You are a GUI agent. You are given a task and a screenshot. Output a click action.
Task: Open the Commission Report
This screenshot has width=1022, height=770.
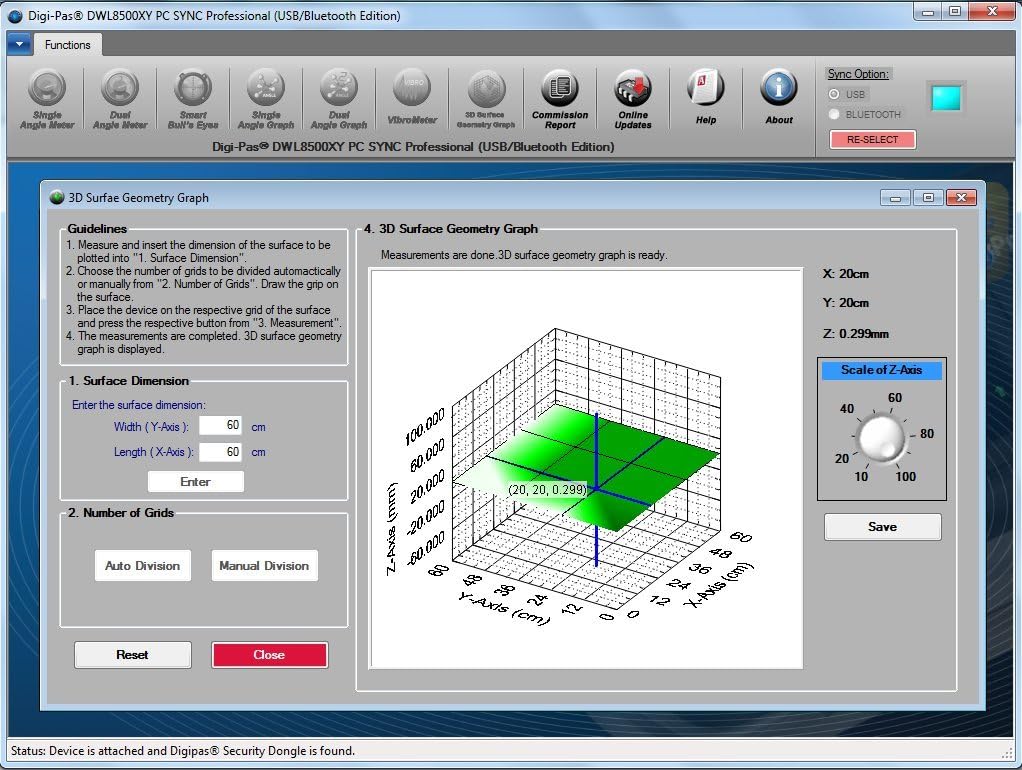(x=560, y=98)
